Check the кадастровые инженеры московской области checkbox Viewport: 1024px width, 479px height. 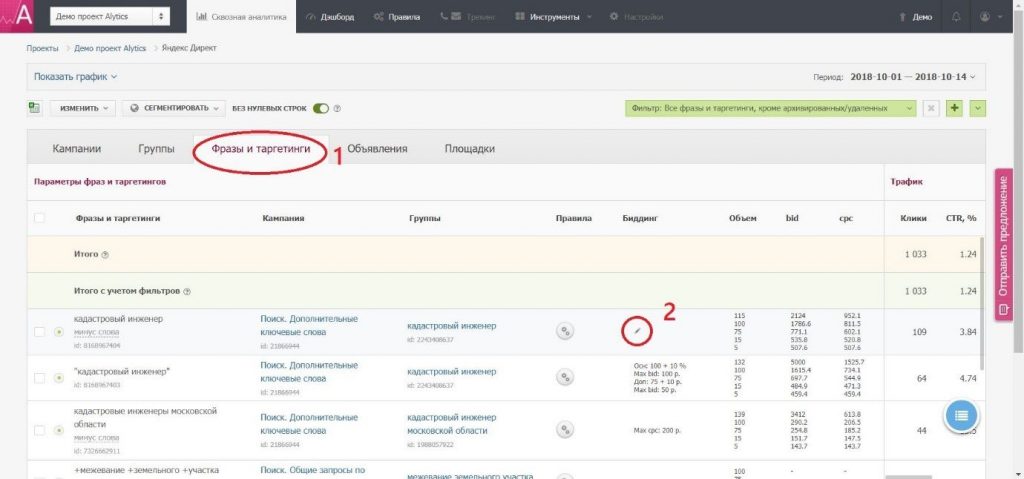39,431
